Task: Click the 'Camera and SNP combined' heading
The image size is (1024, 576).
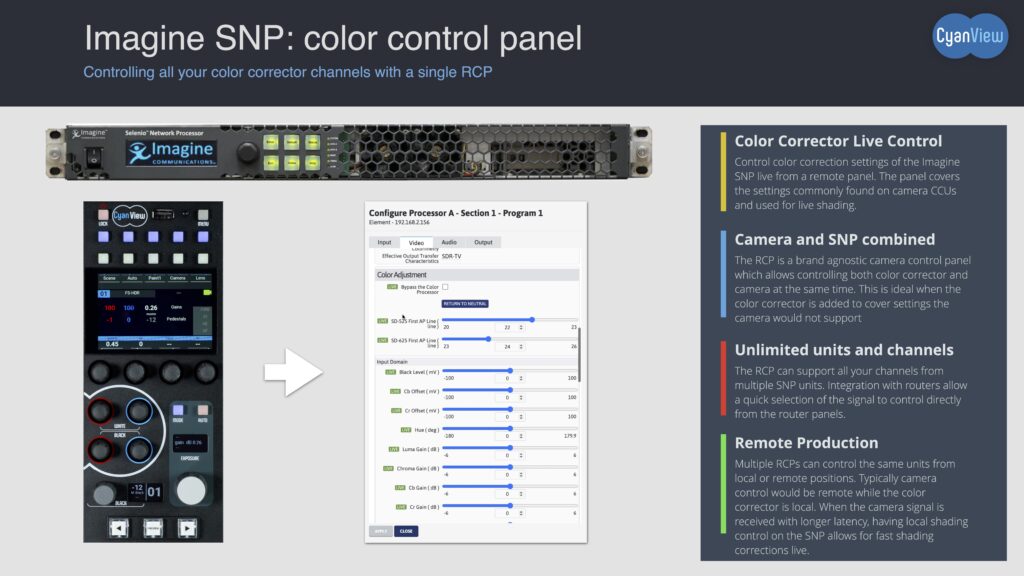Action: point(835,240)
